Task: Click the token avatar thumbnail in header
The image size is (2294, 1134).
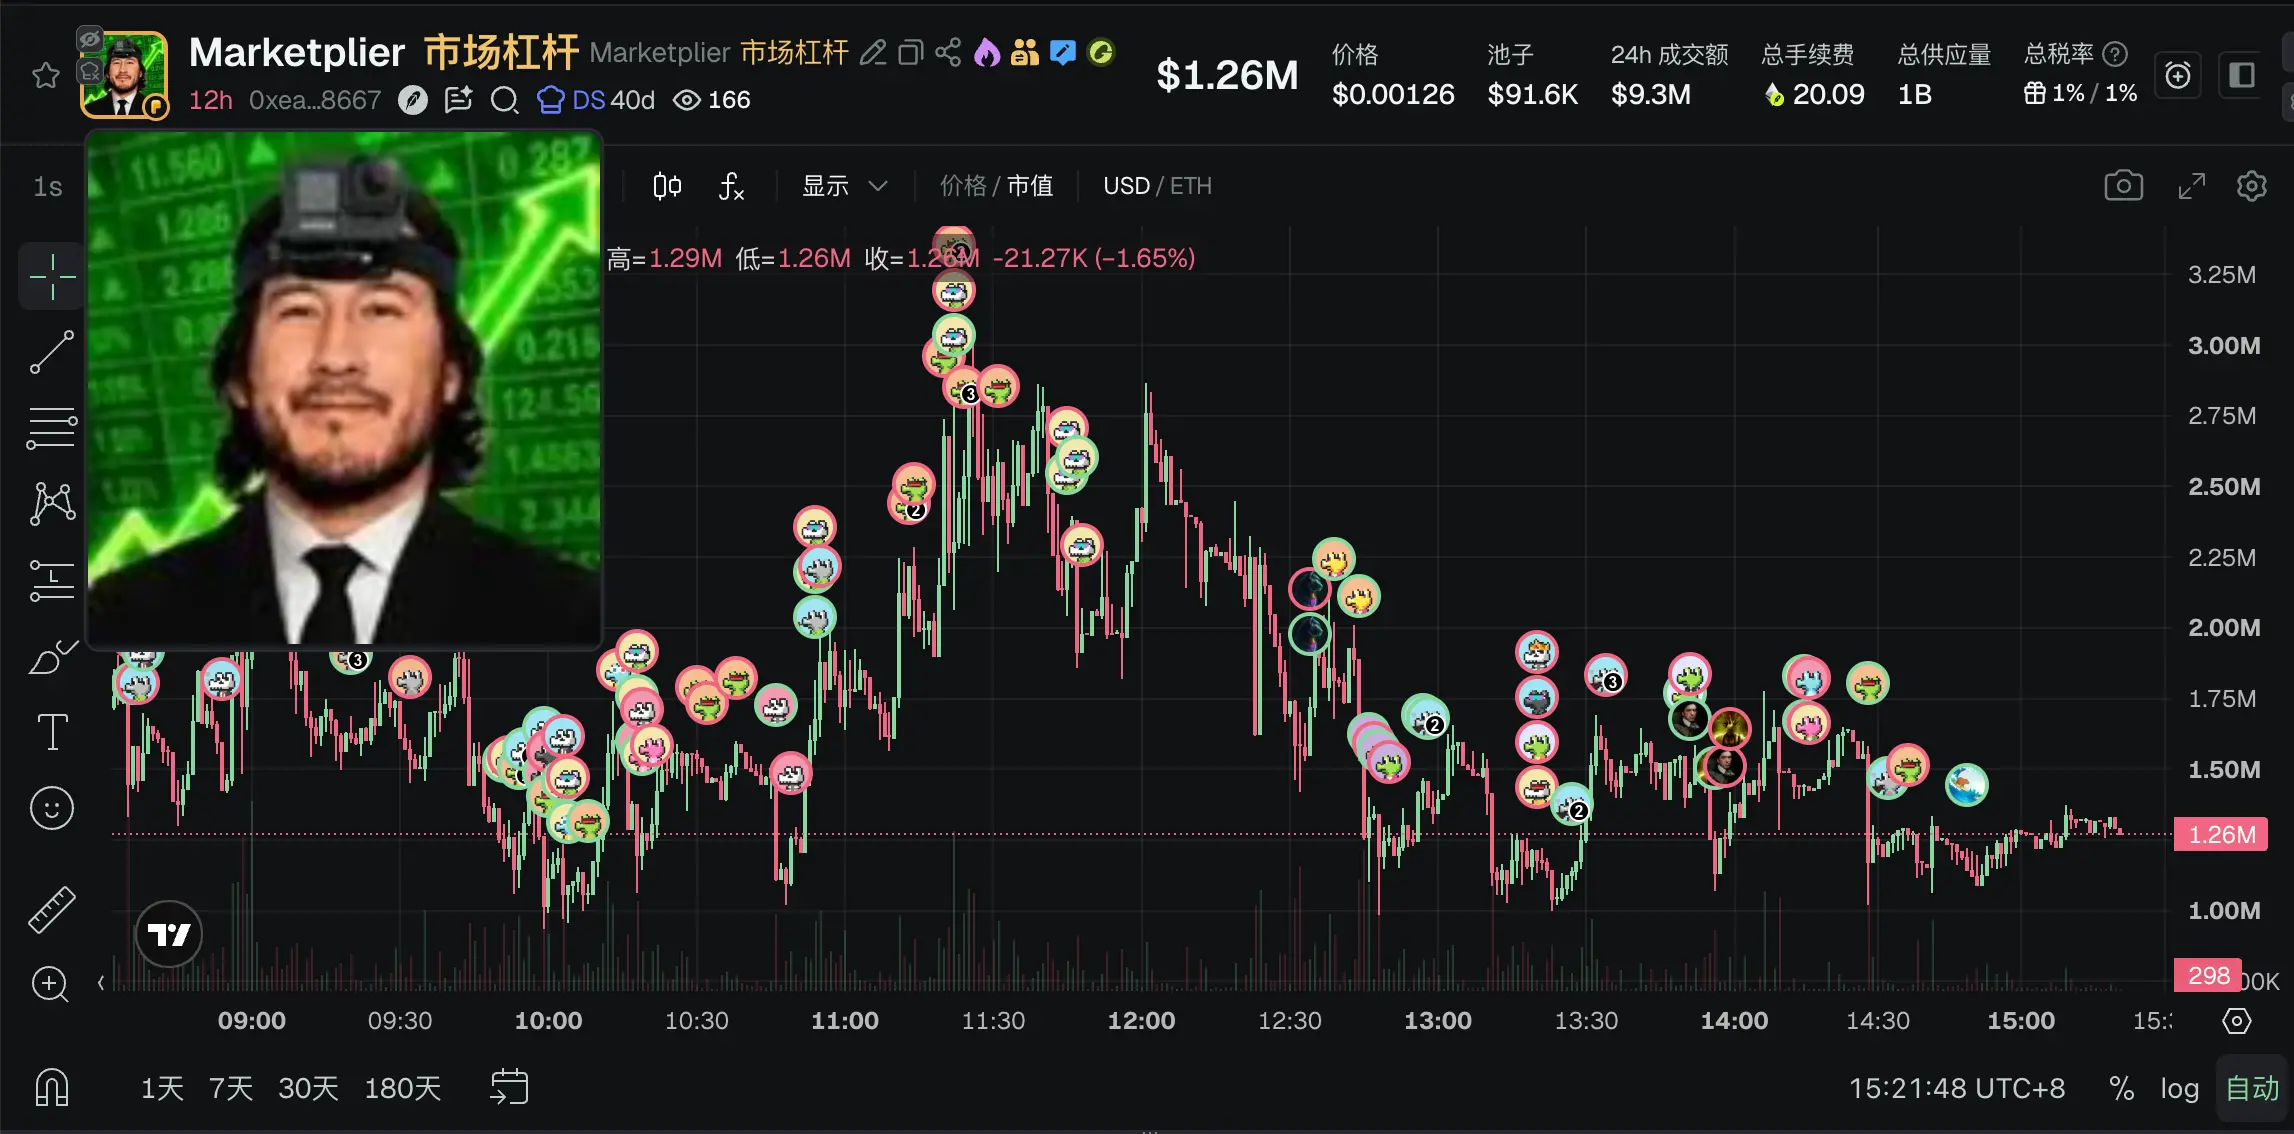Action: click(125, 75)
